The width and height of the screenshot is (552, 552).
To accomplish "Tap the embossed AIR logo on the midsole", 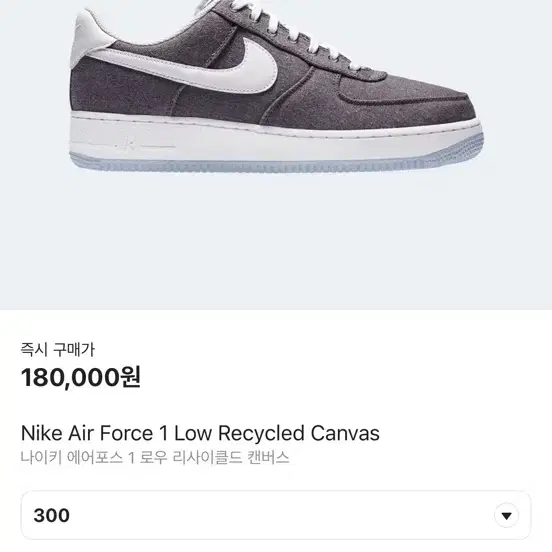I will click(x=127, y=144).
